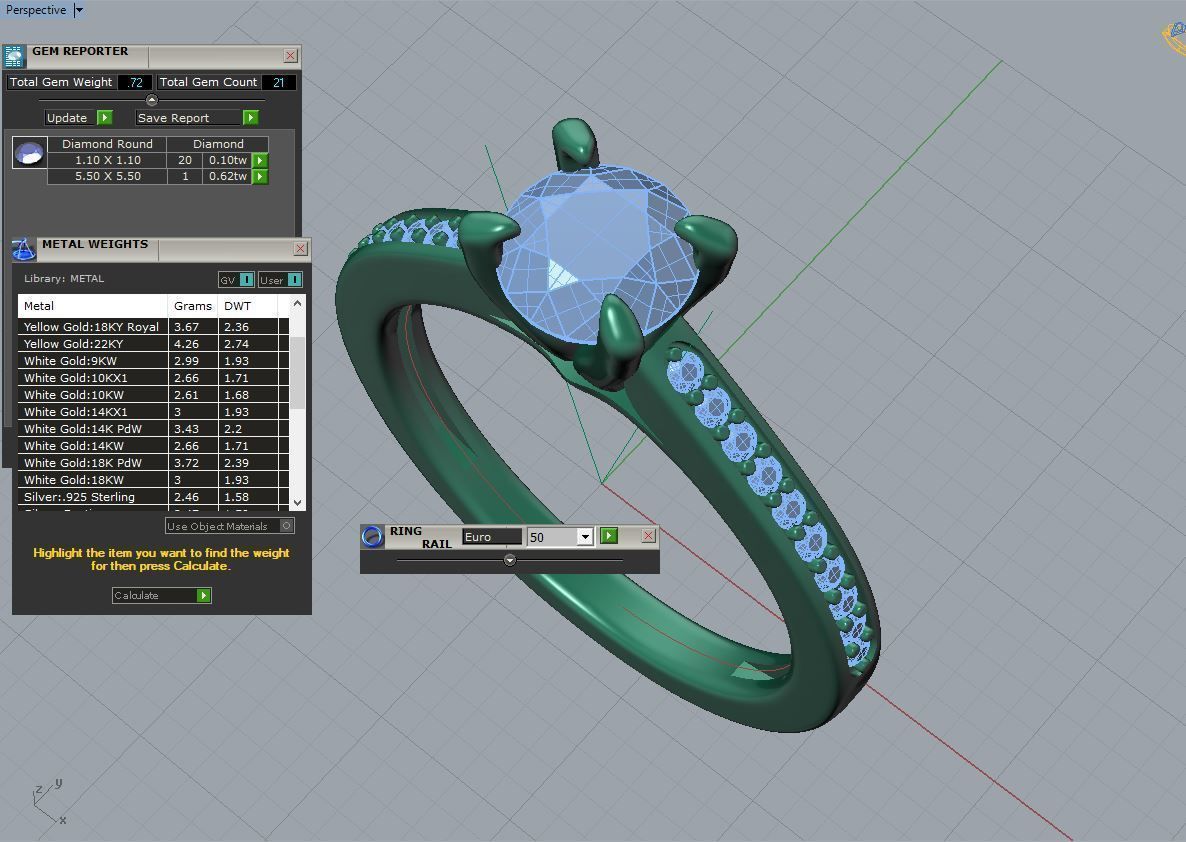Click the Perspective viewport label
1186x842 pixels.
click(36, 10)
